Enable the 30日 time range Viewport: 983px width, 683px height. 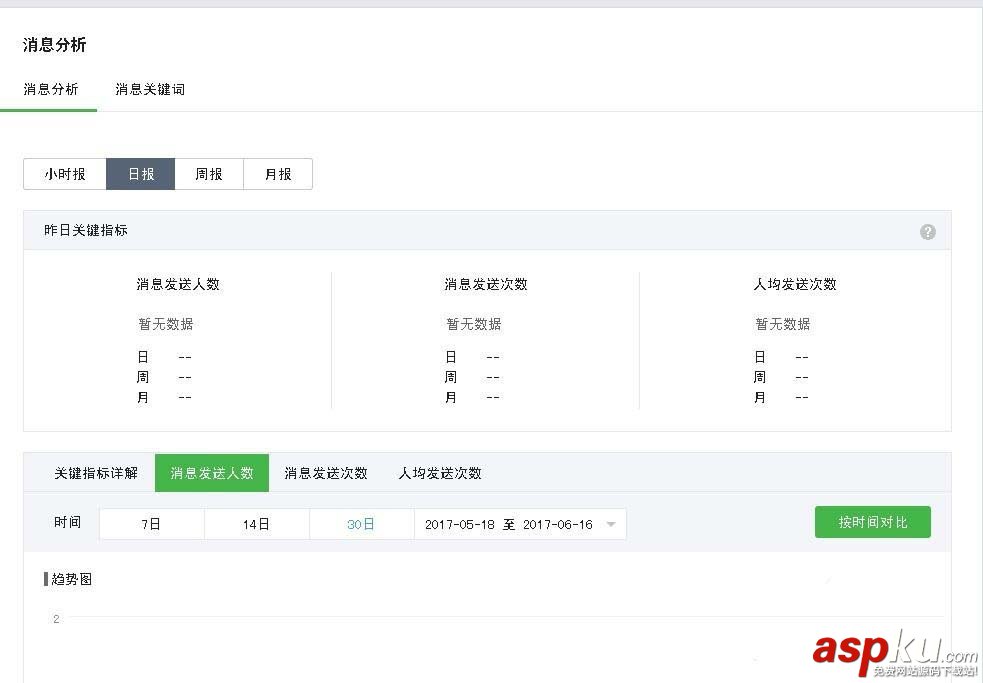(x=361, y=523)
